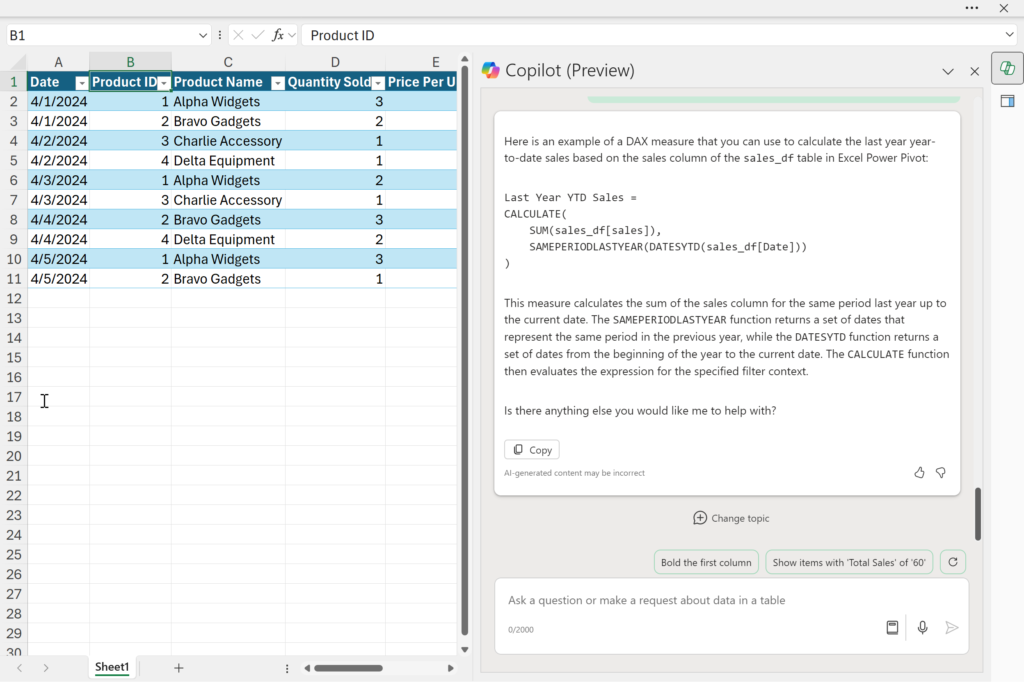The height and width of the screenshot is (683, 1024).
Task: Add a new sheet with plus button
Action: pos(178,667)
